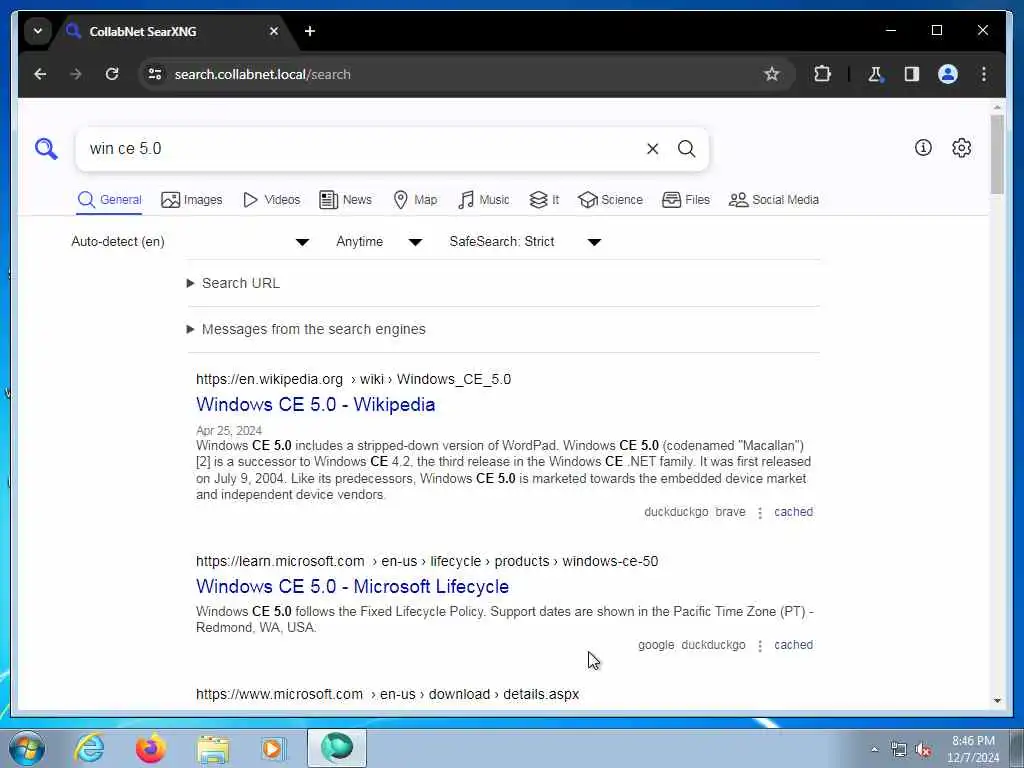The width and height of the screenshot is (1024, 768).
Task: Go back using browser back arrow
Action: (x=40, y=74)
